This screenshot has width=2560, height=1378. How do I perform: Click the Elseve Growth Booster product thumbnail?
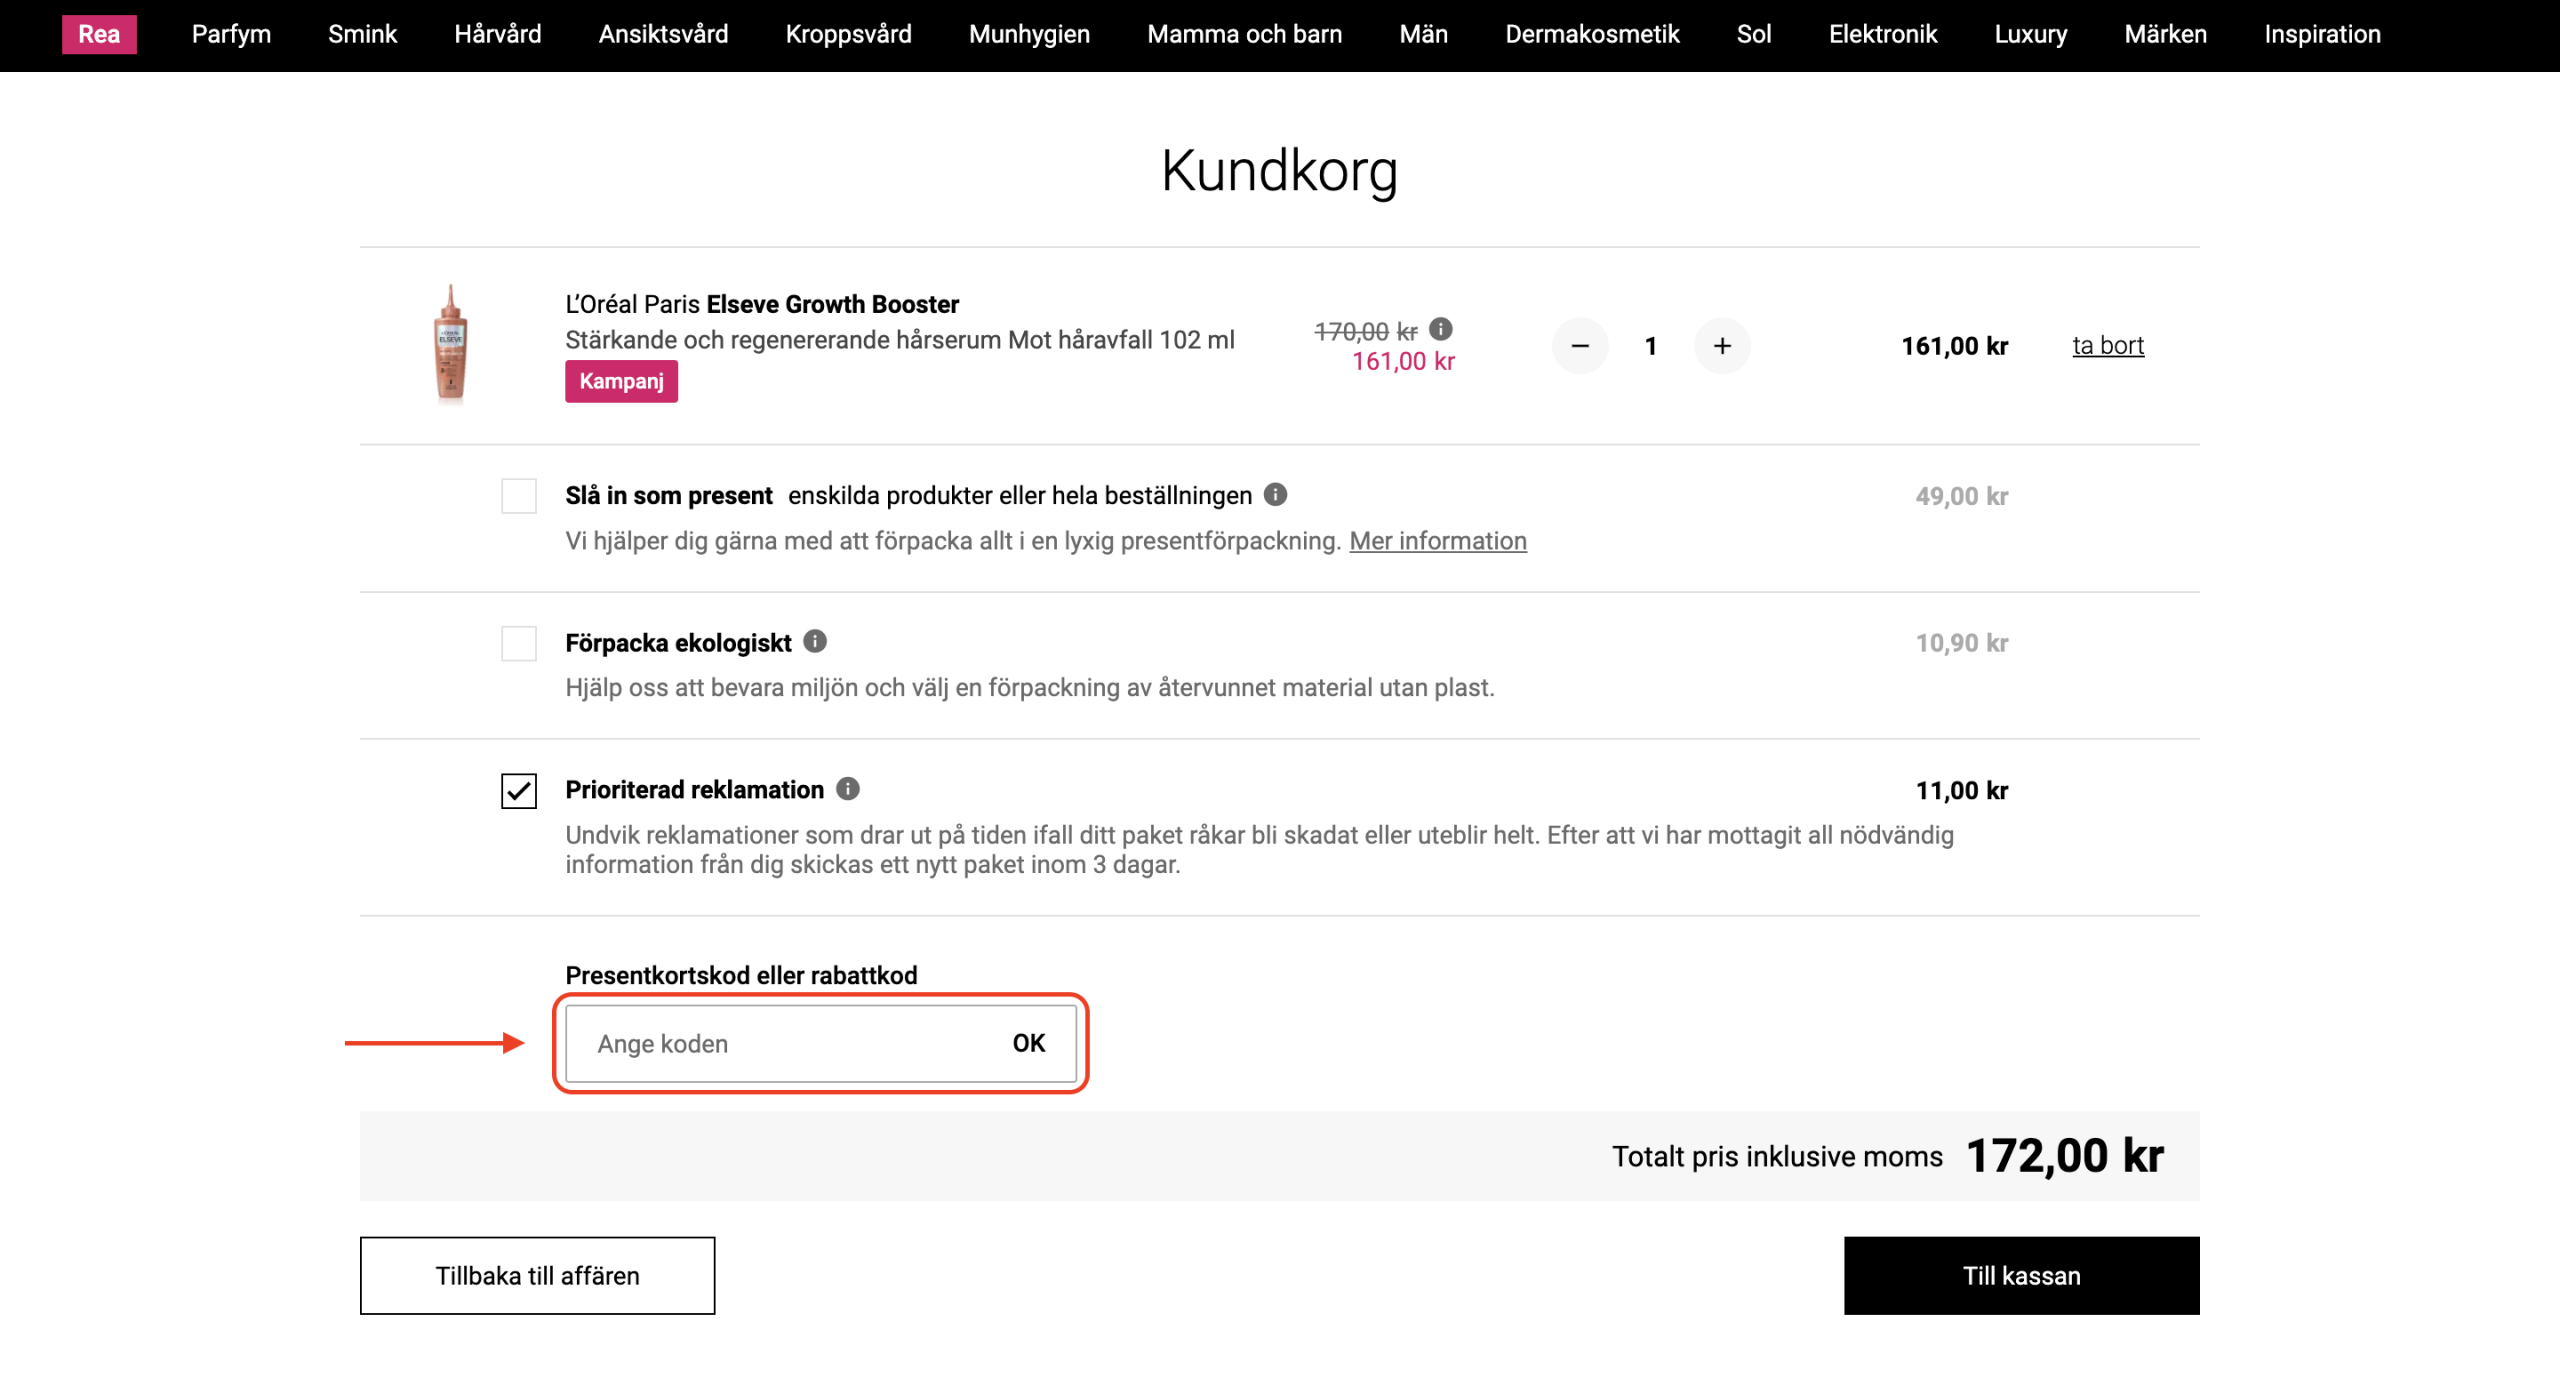pyautogui.click(x=451, y=344)
